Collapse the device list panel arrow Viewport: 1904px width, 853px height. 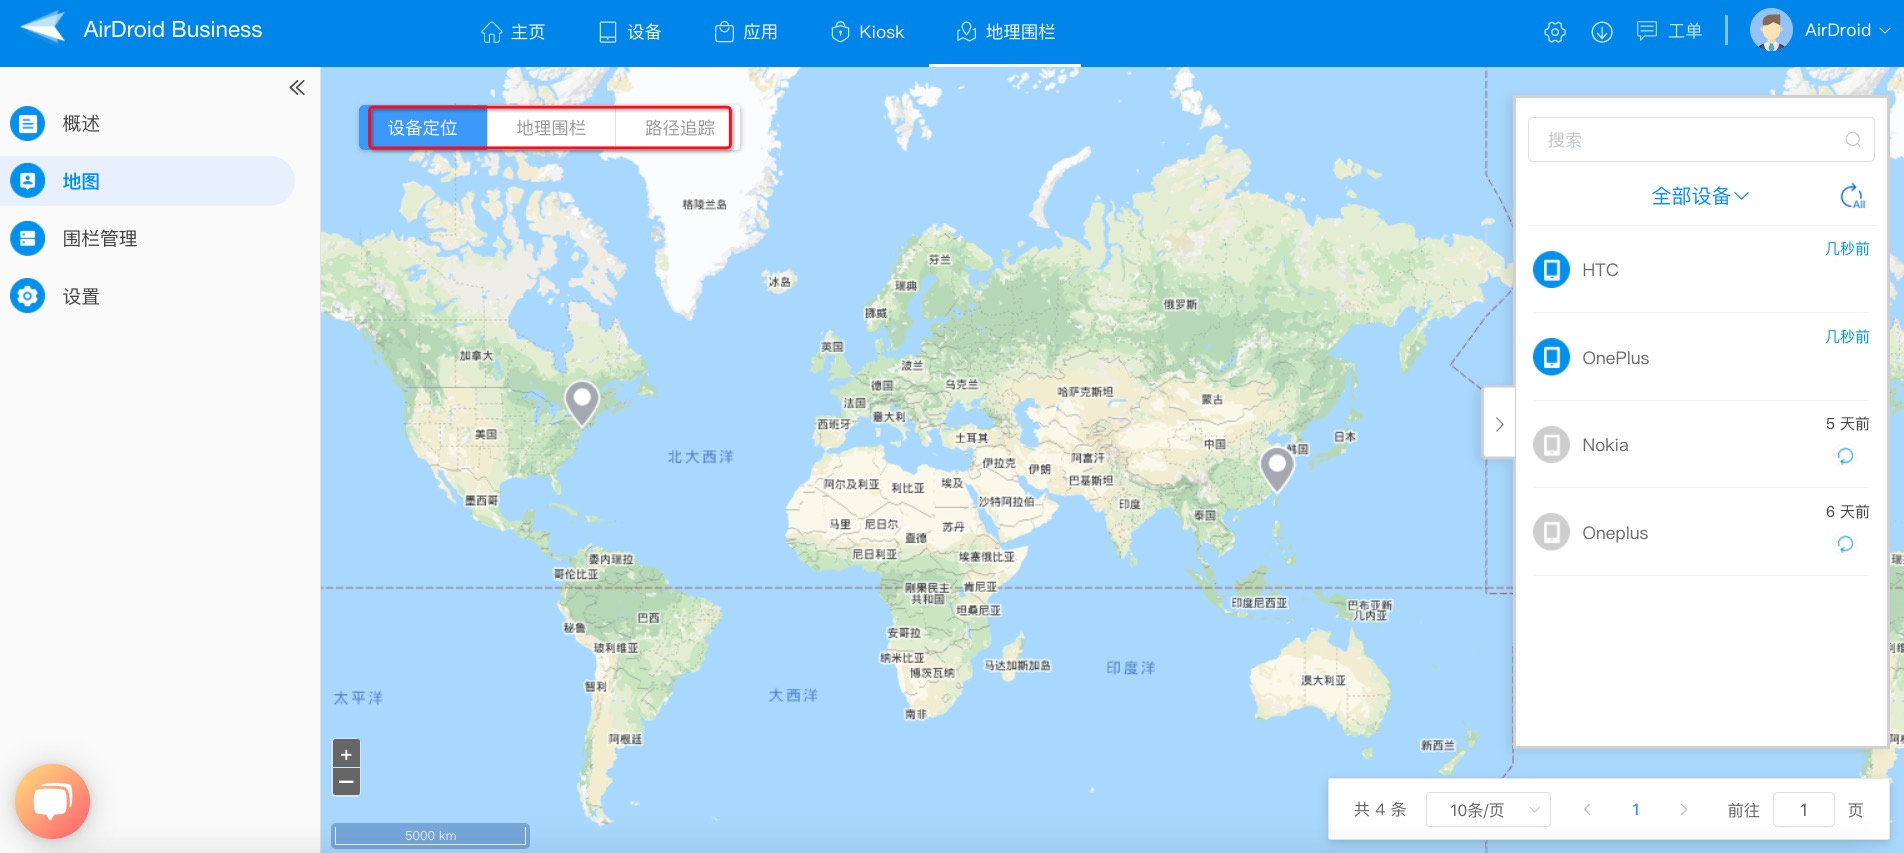point(1499,423)
